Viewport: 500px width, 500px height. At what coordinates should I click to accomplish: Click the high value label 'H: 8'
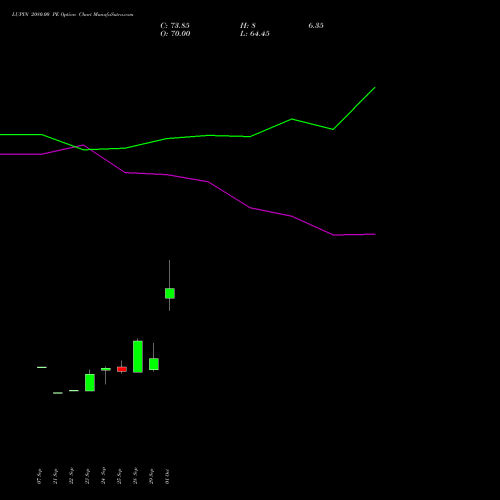(x=248, y=26)
